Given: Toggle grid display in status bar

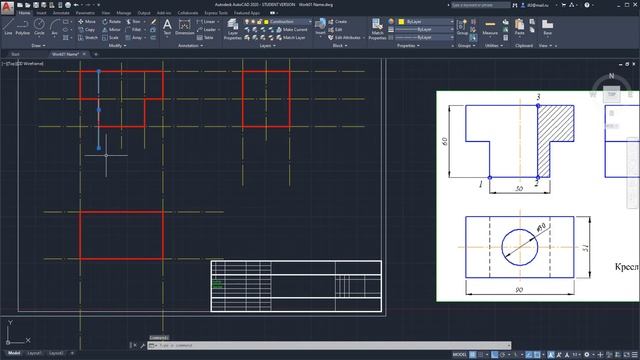Looking at the screenshot, I should click(472, 355).
